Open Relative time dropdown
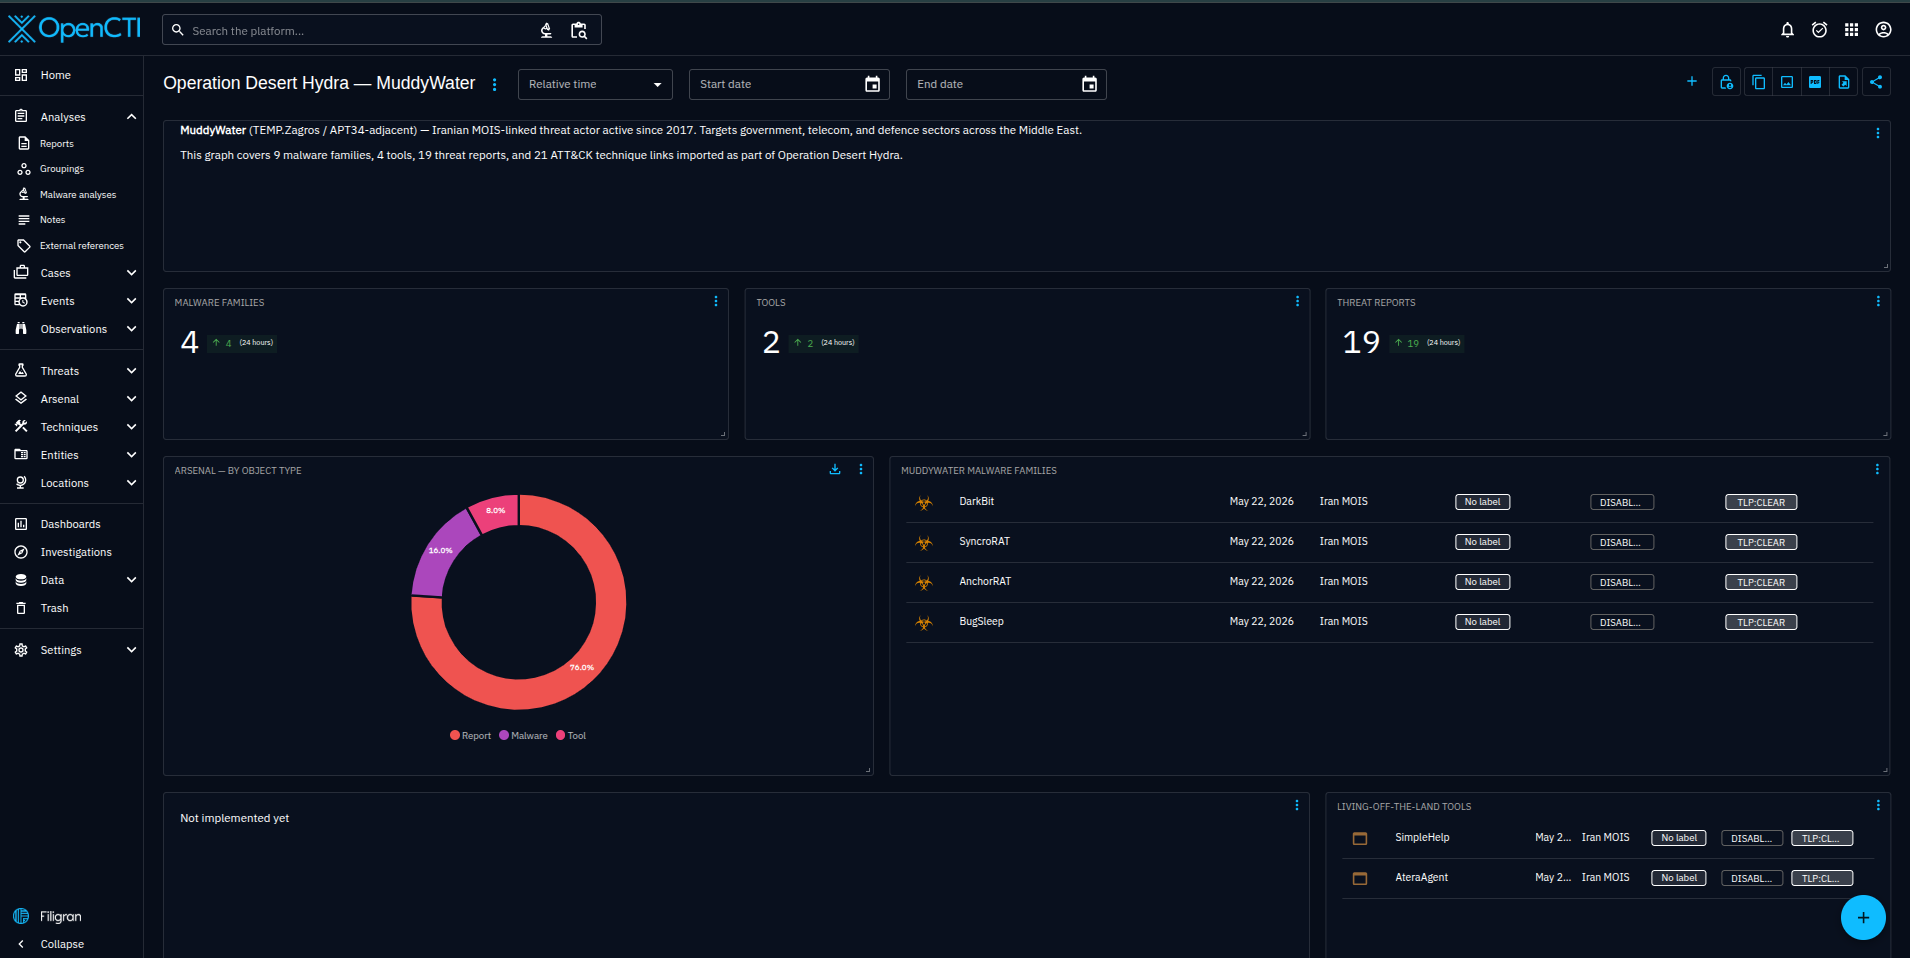Viewport: 1910px width, 958px height. point(595,85)
